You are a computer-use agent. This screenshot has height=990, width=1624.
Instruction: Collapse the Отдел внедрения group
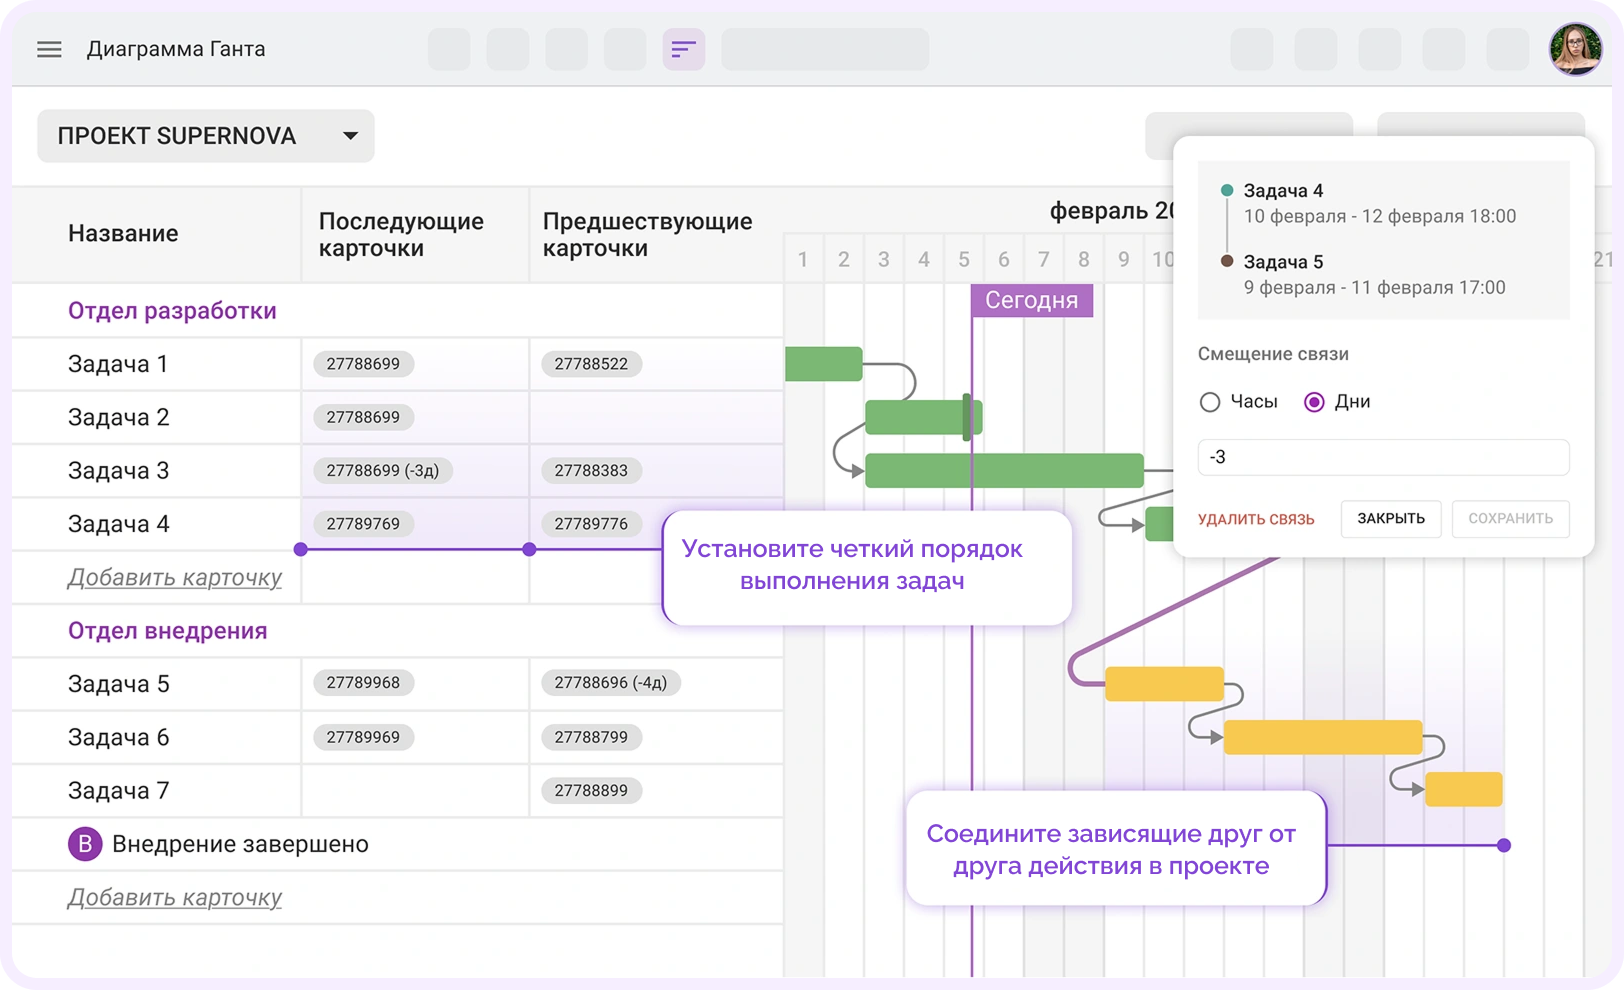coord(167,631)
